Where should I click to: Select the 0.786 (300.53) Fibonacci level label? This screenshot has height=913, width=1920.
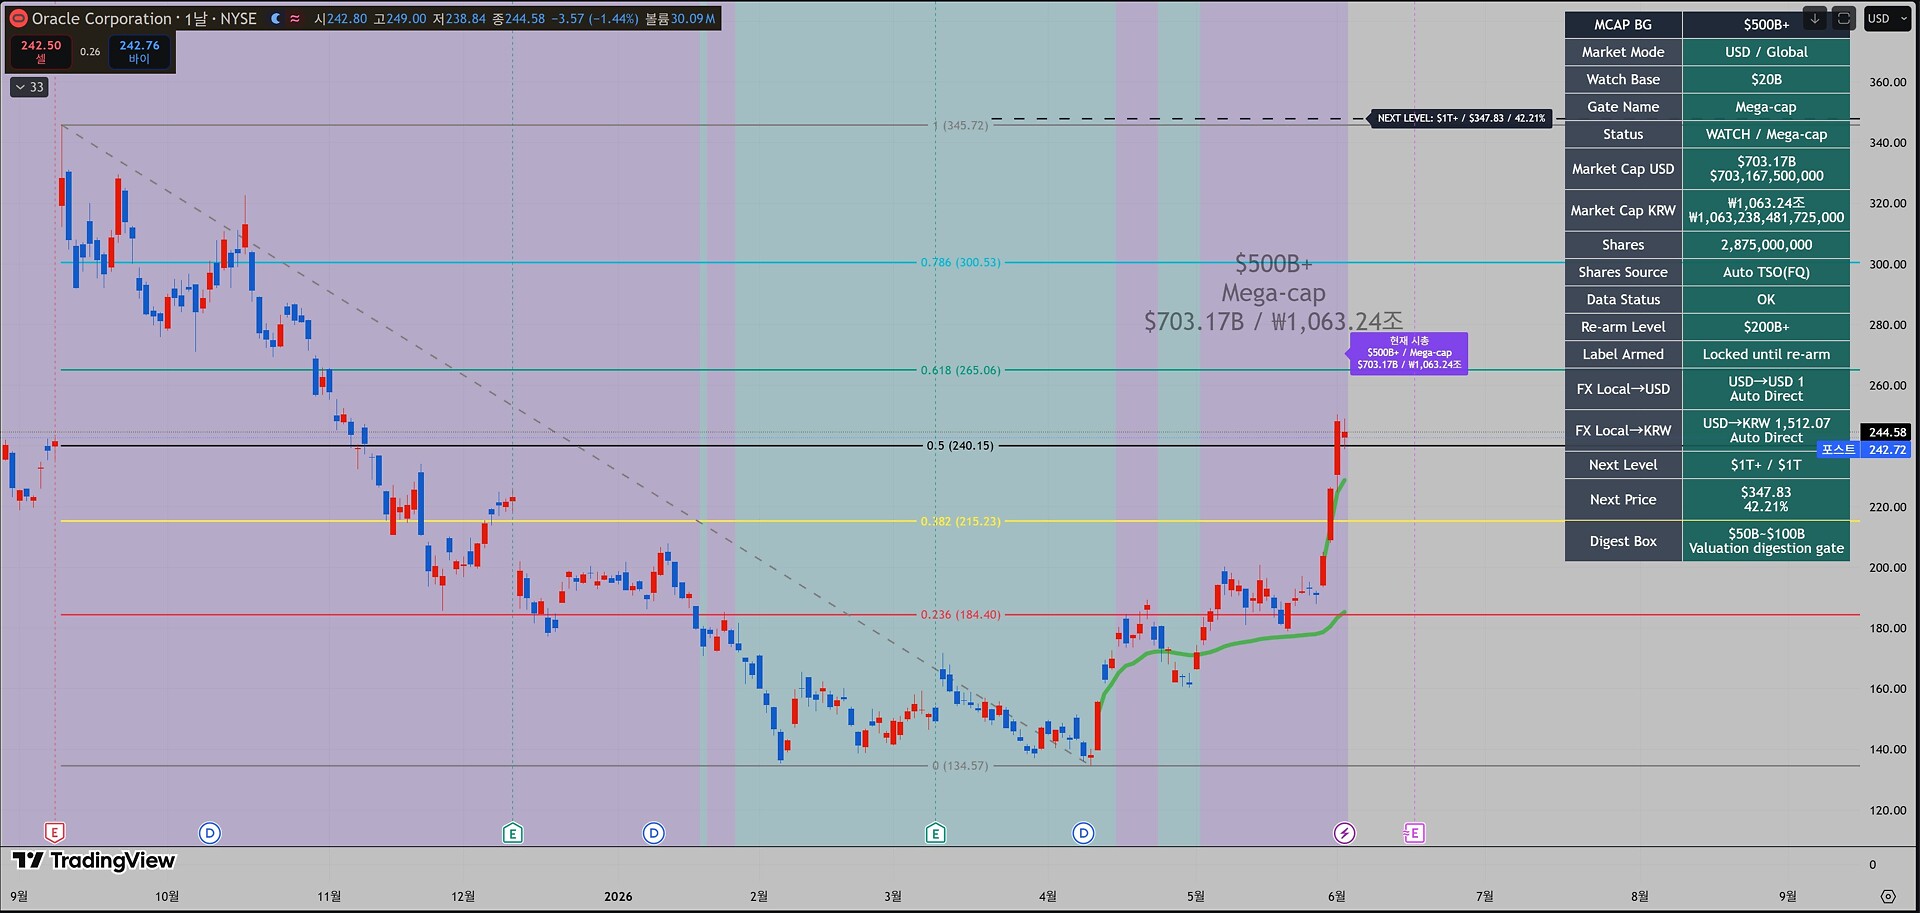[x=960, y=262]
